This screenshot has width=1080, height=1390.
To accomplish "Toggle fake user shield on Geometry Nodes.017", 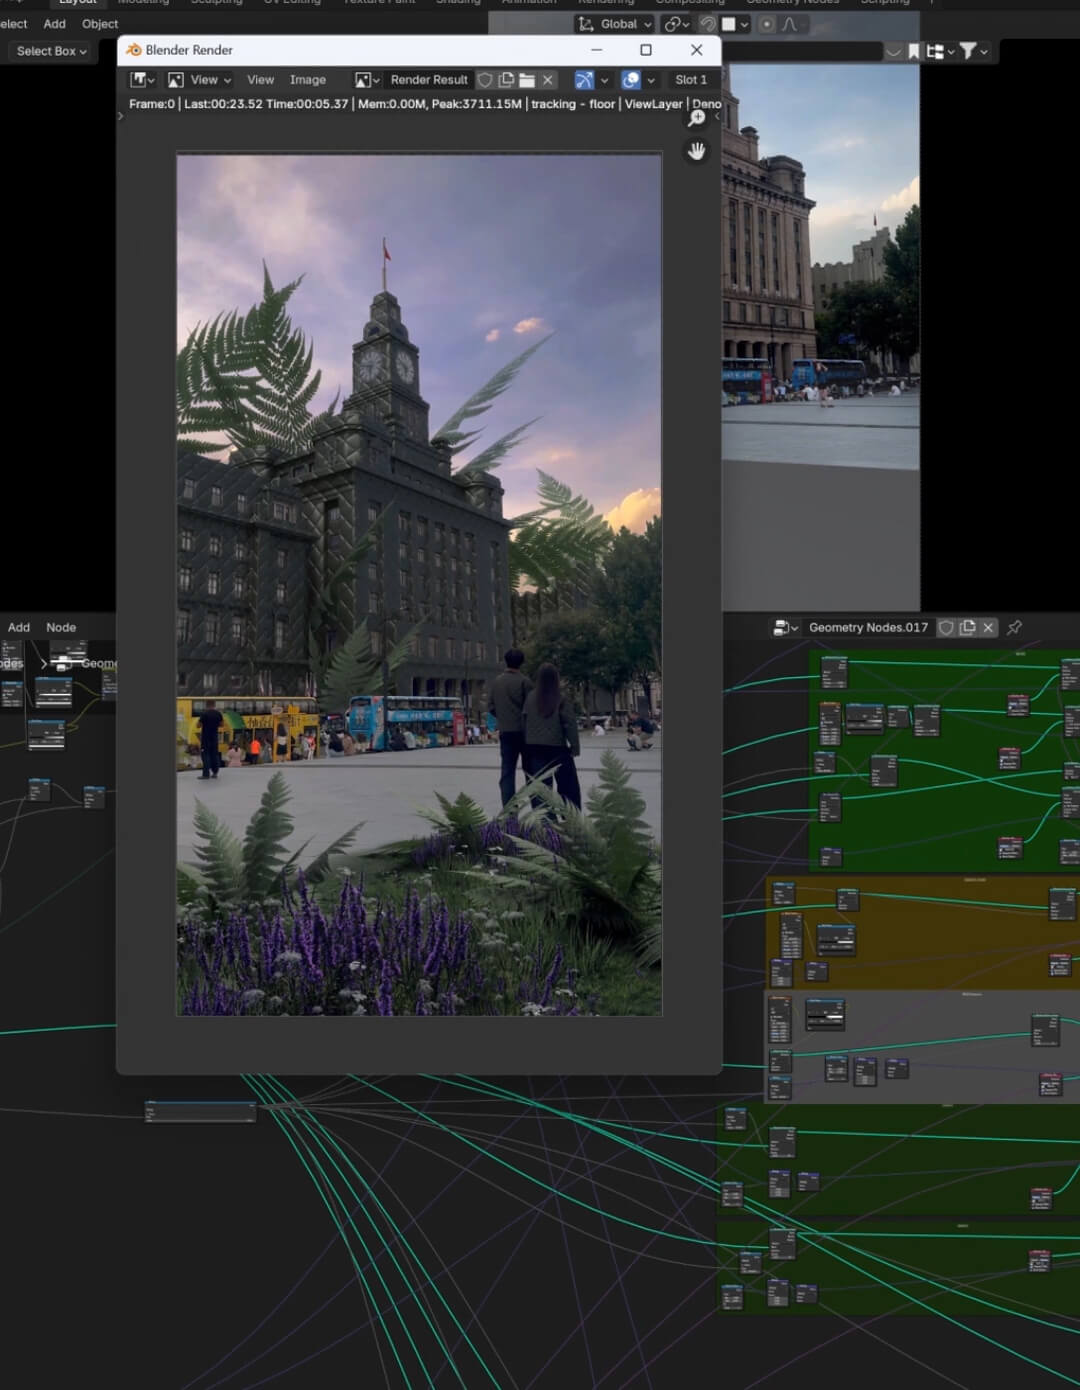I will (x=946, y=627).
